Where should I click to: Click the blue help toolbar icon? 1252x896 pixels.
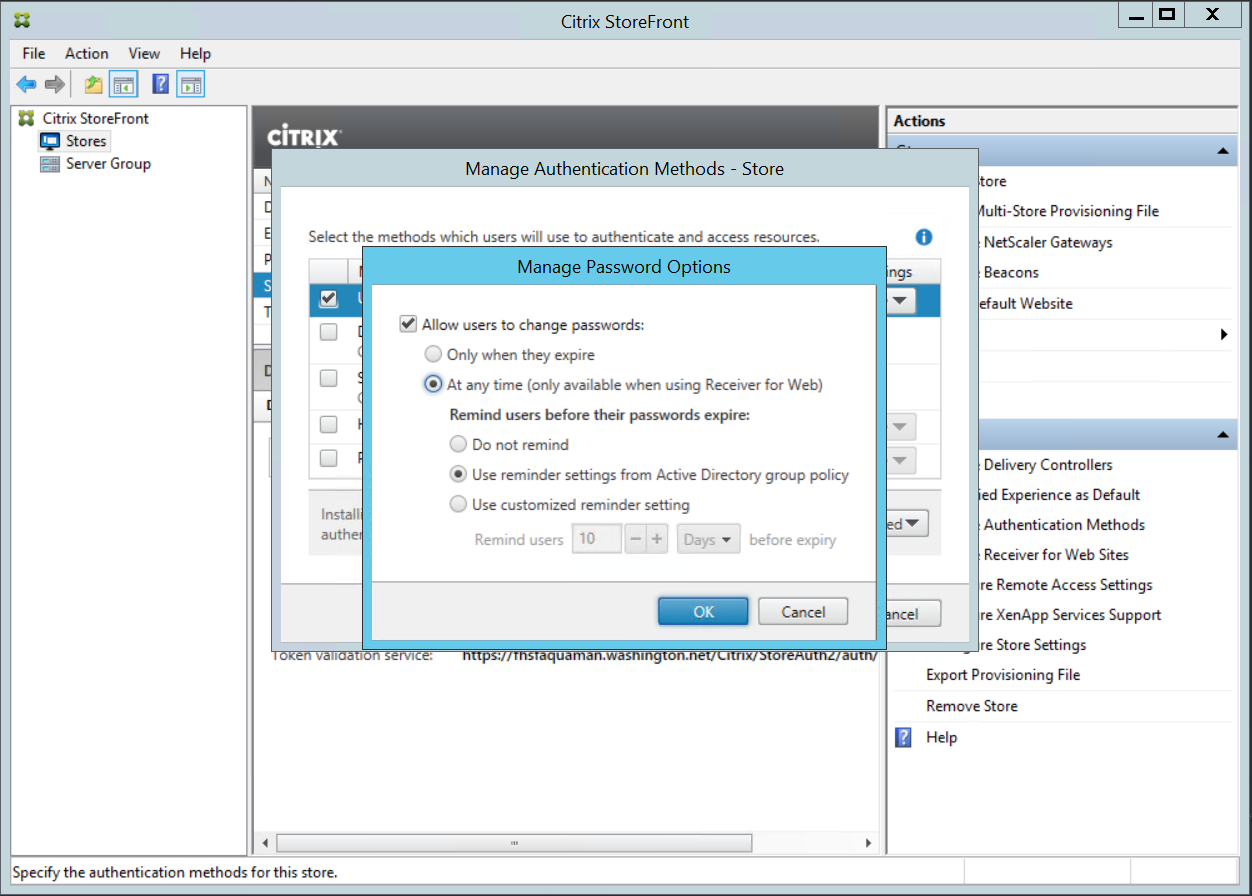point(160,85)
